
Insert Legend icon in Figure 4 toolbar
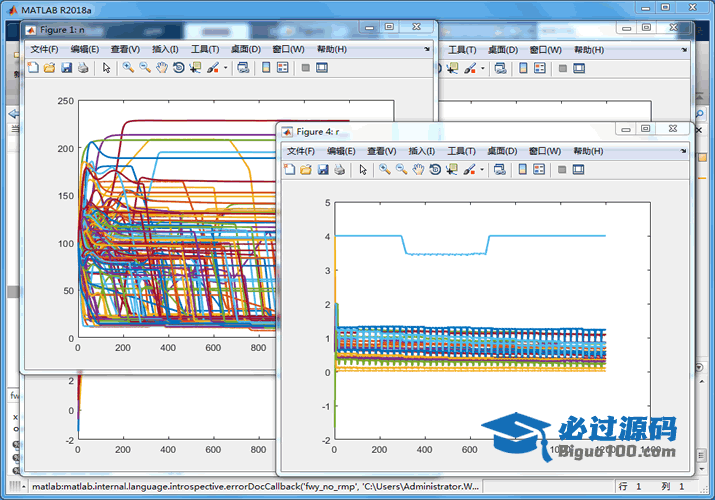pos(539,170)
